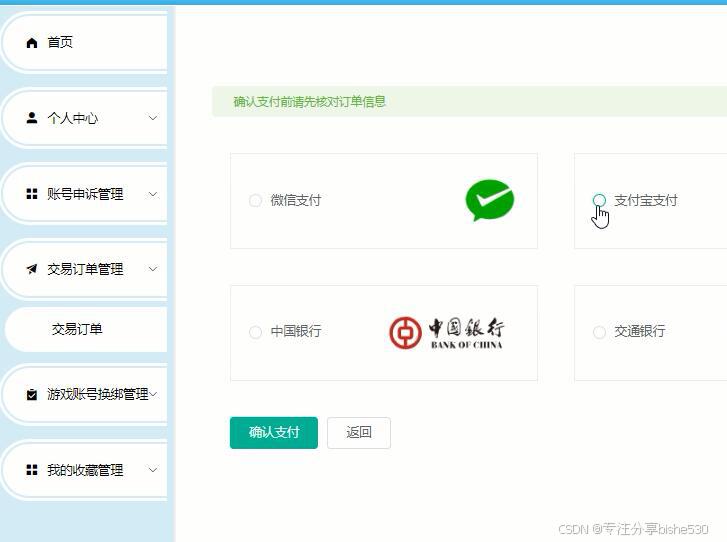Collapse the 交易订单管理 chevron
The width and height of the screenshot is (727, 542).
point(153,269)
